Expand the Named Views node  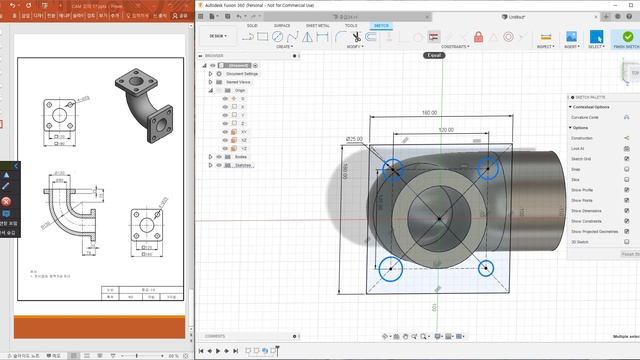click(x=211, y=82)
